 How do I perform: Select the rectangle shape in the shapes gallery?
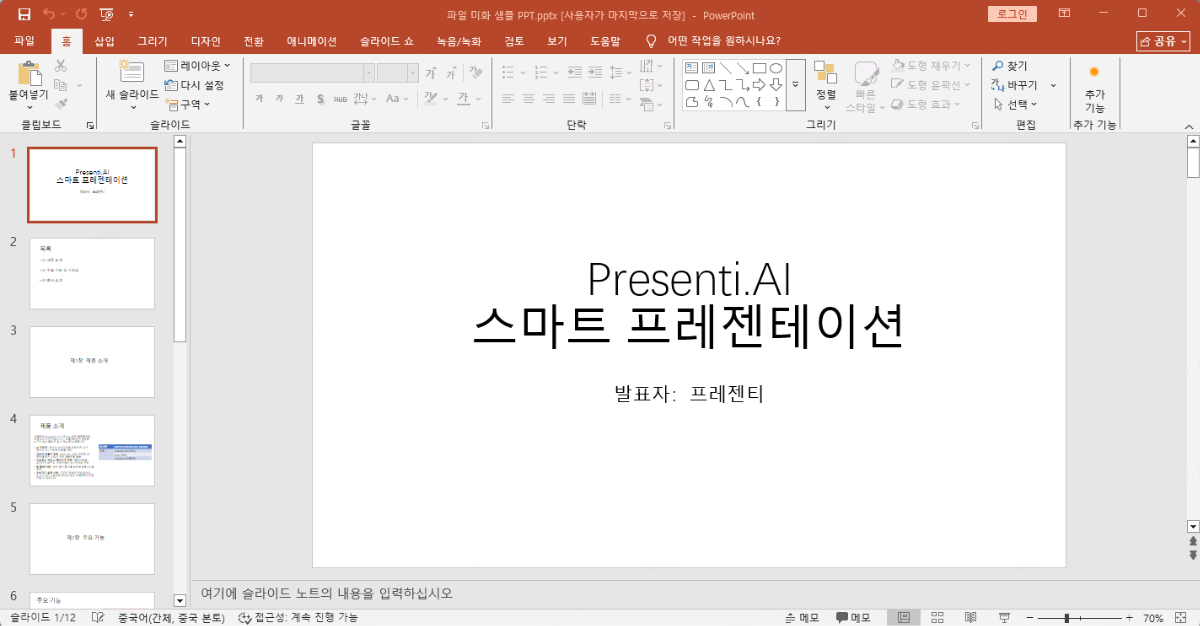coord(758,68)
